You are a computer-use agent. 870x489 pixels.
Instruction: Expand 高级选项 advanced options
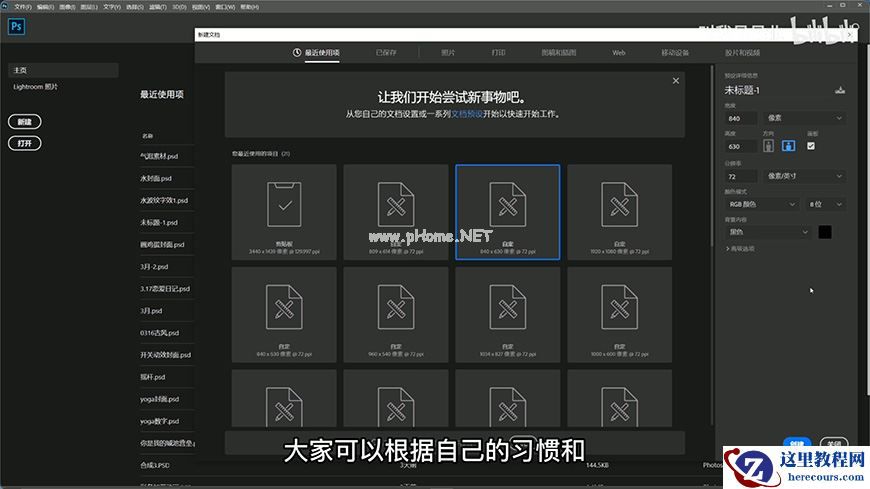740,249
